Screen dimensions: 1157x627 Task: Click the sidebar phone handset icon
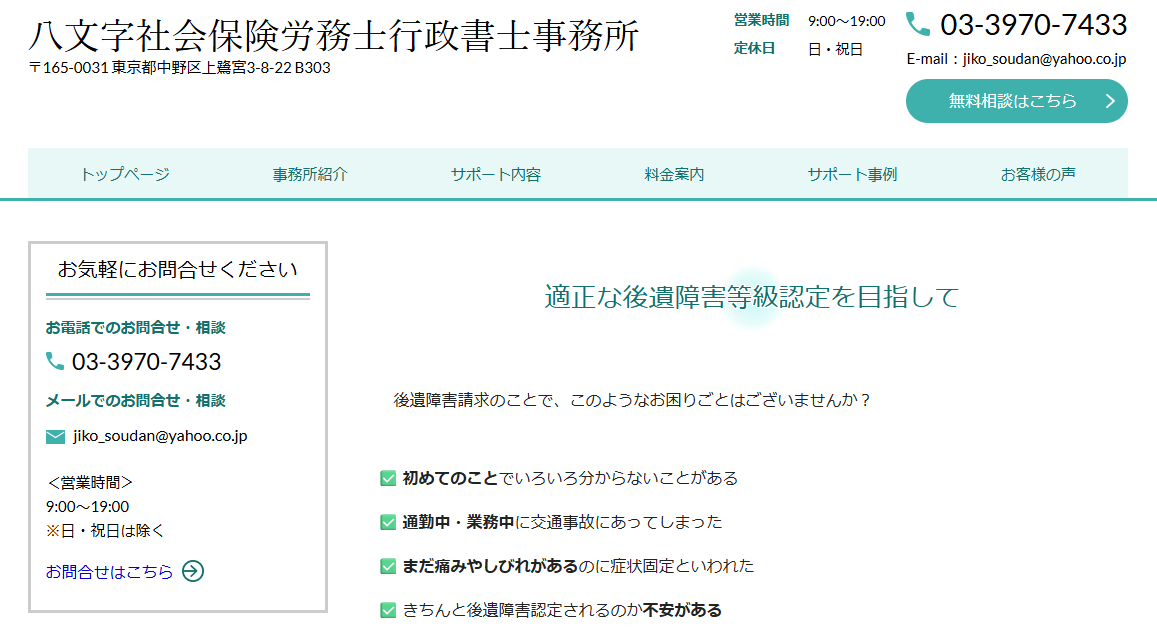tap(55, 361)
